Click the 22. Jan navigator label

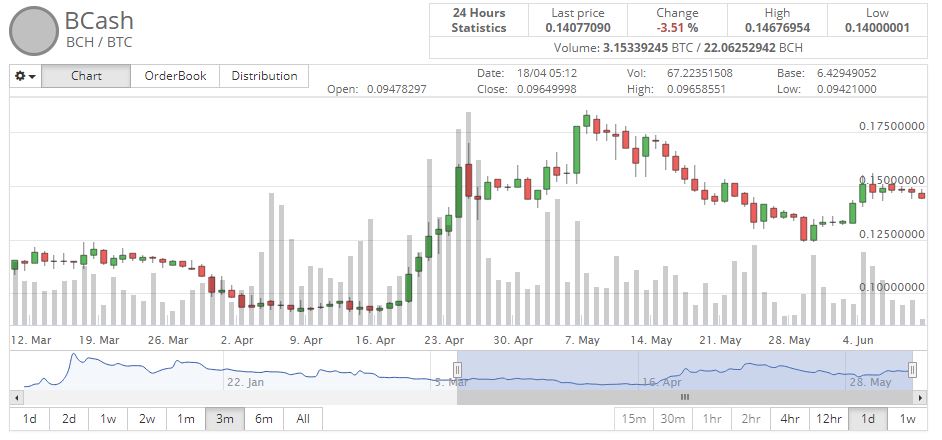point(245,382)
